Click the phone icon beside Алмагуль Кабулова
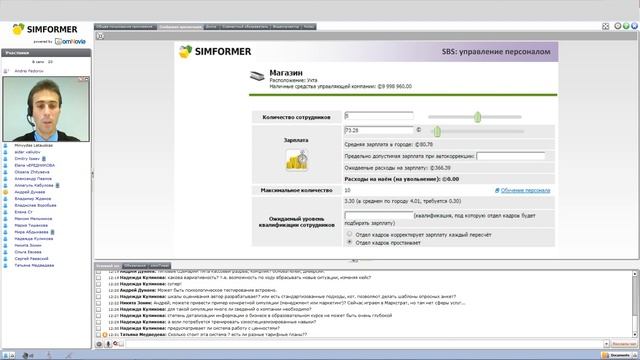Screen dimensions: 640x360 point(58,185)
